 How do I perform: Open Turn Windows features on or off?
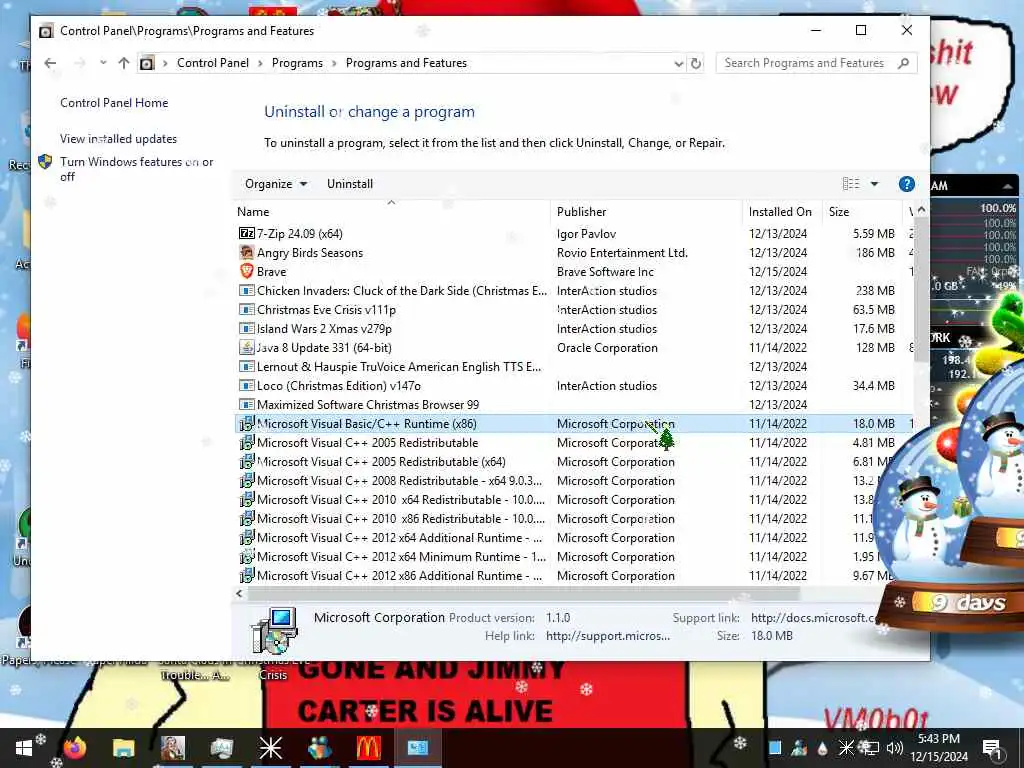point(136,168)
